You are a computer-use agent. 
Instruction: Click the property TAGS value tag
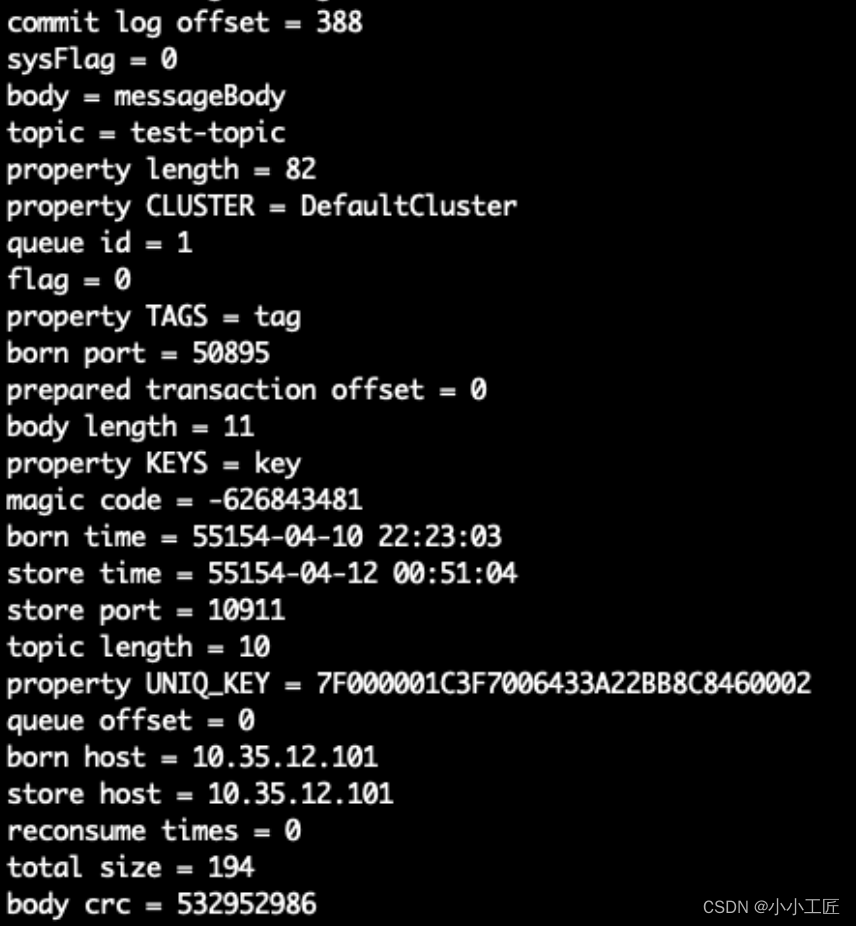pos(277,317)
